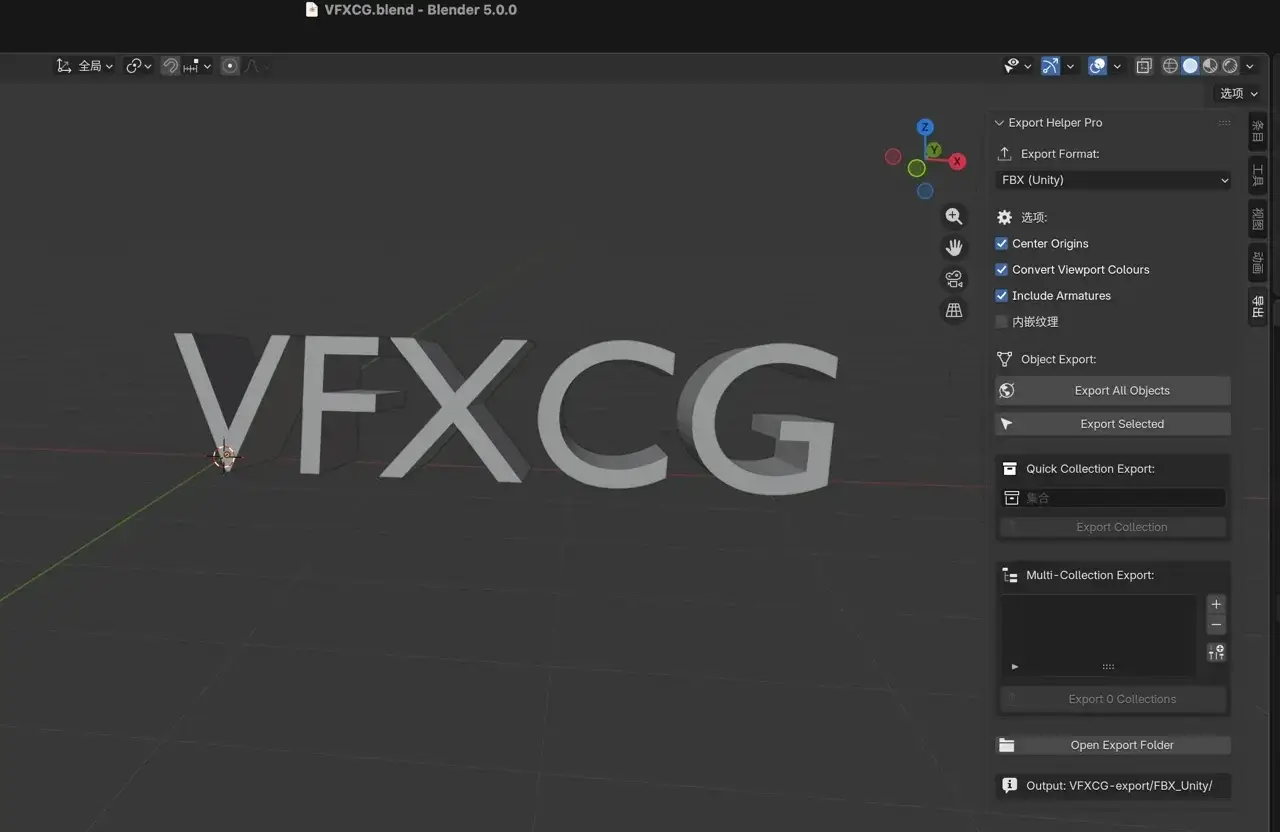The image size is (1280, 832).
Task: Click the Export All Objects button
Action: 1113,391
